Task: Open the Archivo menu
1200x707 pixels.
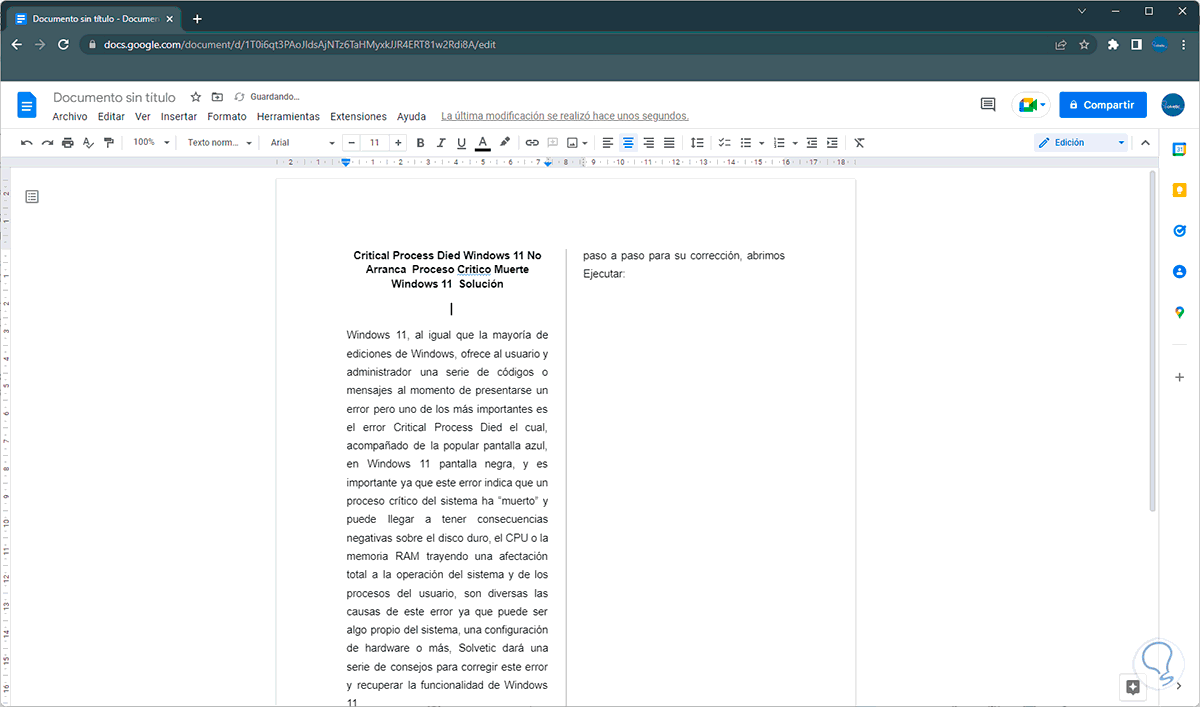Action: coord(70,117)
